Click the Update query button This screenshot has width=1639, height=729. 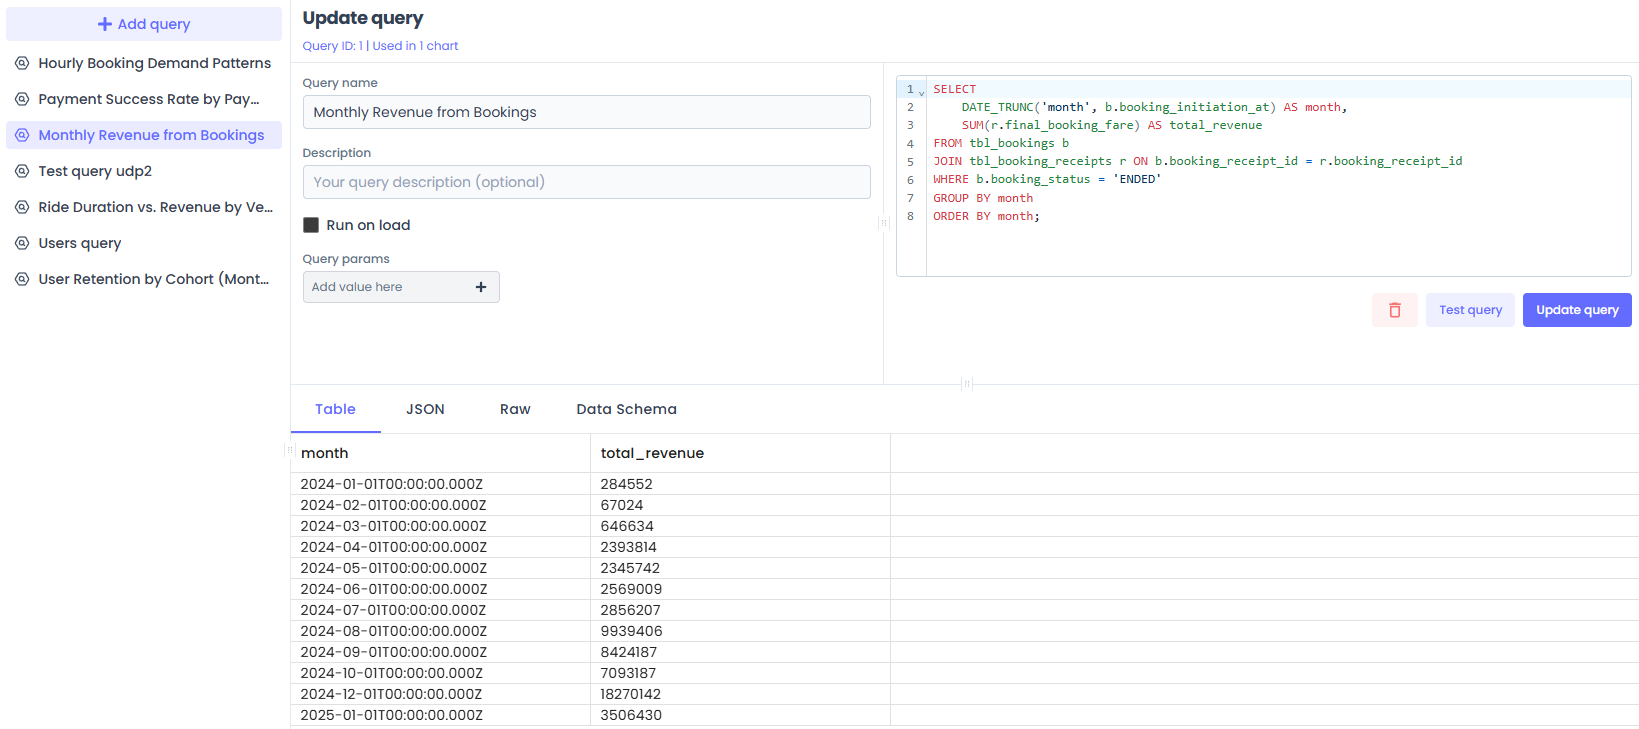(x=1577, y=310)
